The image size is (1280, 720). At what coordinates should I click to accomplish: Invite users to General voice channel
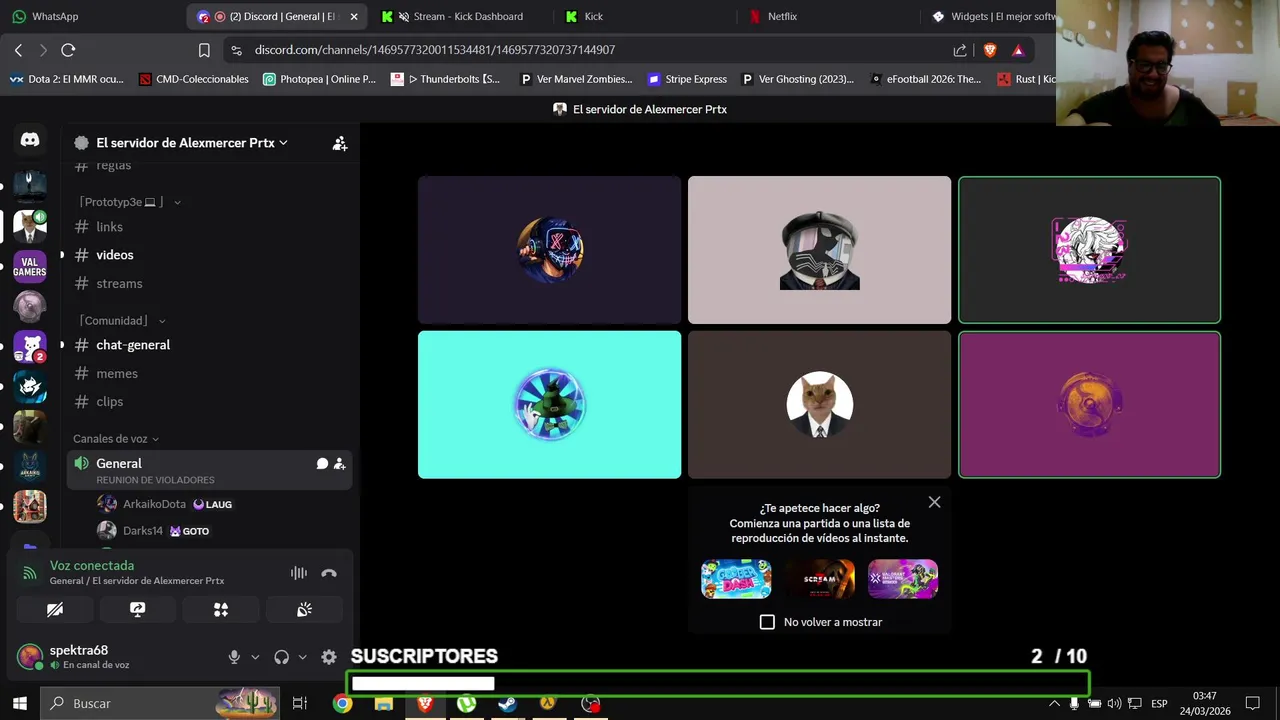tap(340, 464)
